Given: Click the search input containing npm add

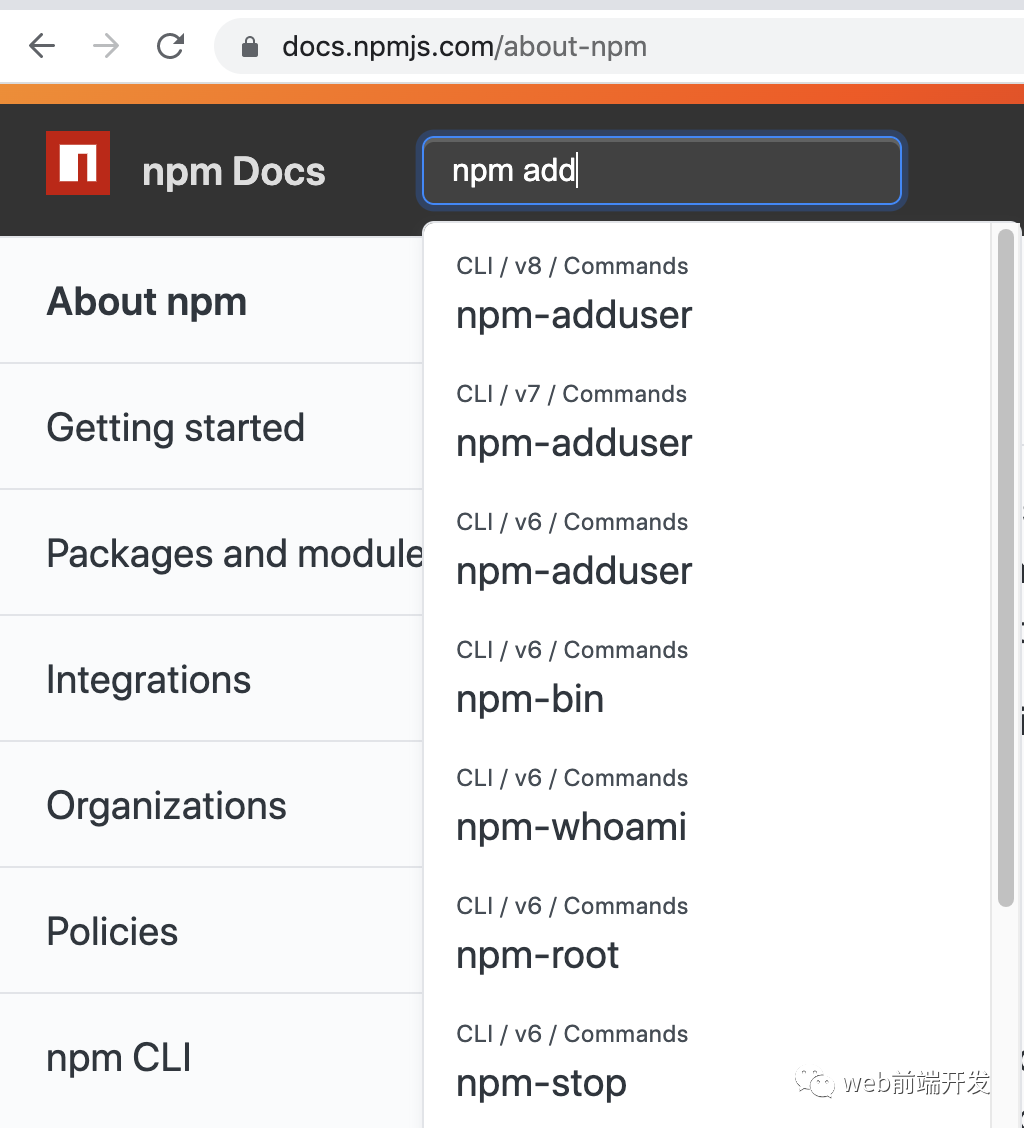Looking at the screenshot, I should click(x=660, y=171).
